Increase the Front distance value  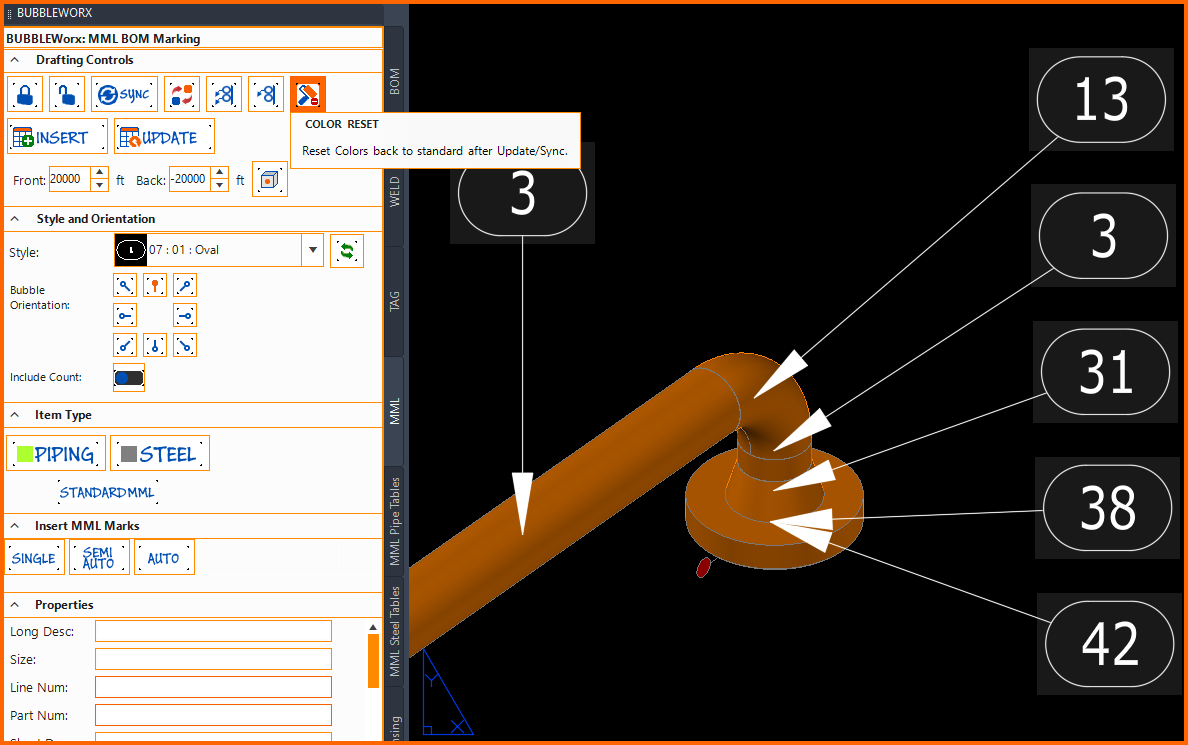coord(99,174)
